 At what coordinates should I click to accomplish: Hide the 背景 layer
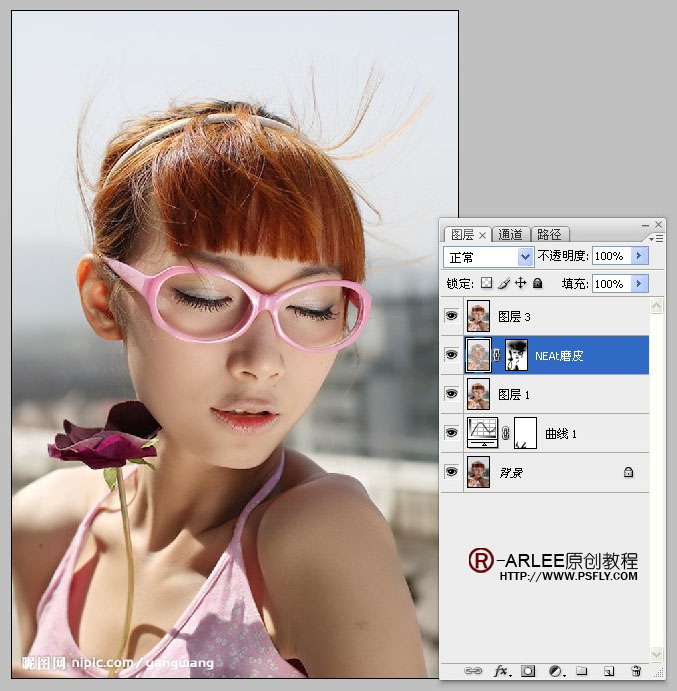pyautogui.click(x=451, y=472)
